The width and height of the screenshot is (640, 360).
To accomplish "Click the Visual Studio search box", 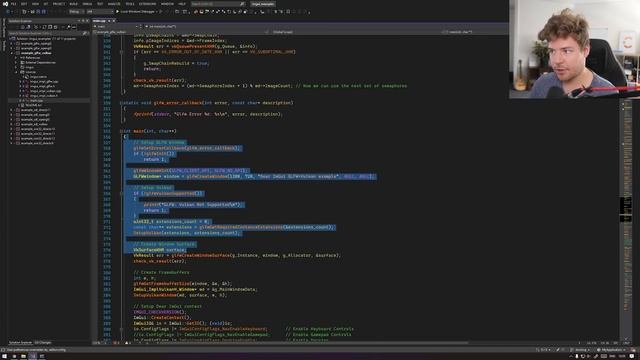I will tap(218, 4).
